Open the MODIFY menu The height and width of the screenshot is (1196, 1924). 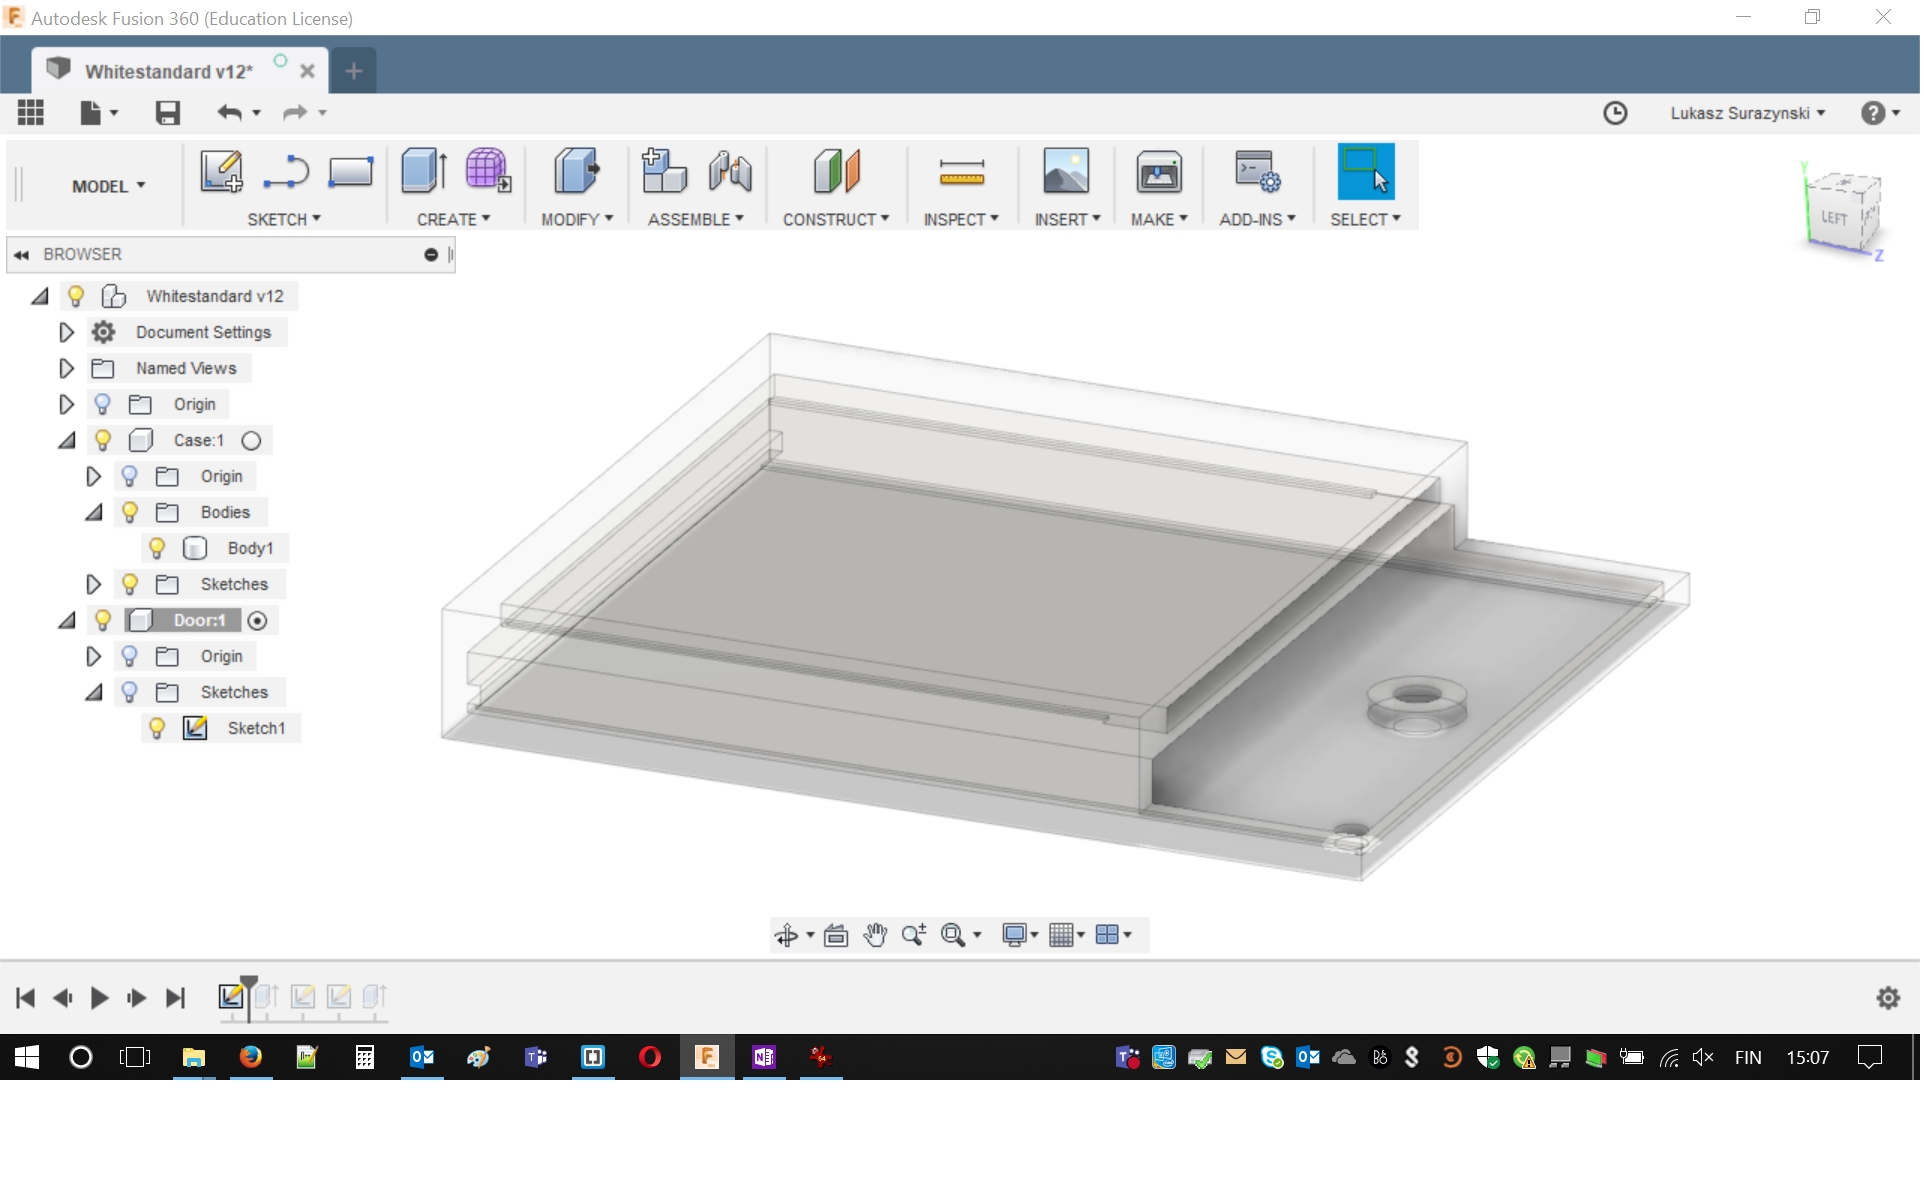pos(577,220)
